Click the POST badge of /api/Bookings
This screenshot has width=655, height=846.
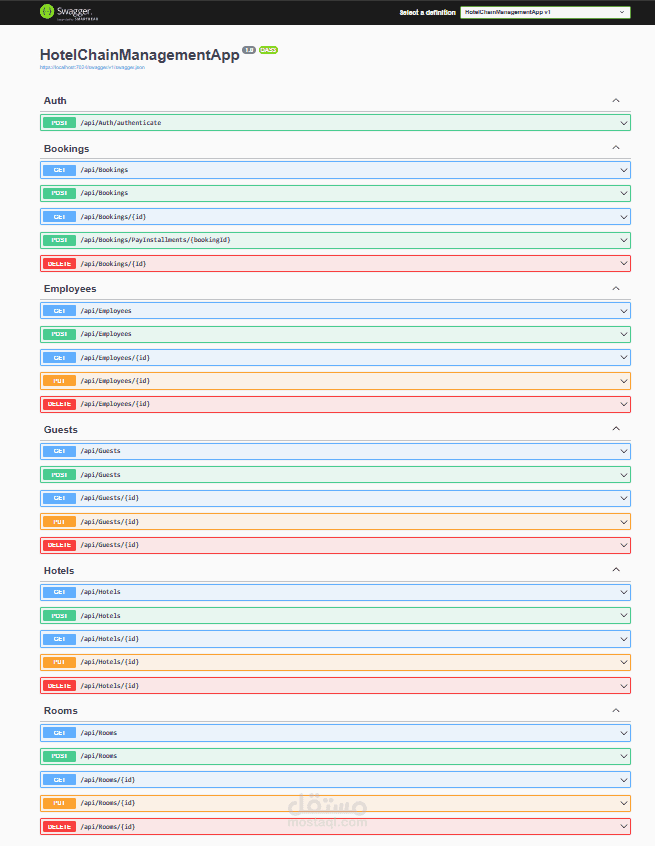tap(59, 193)
